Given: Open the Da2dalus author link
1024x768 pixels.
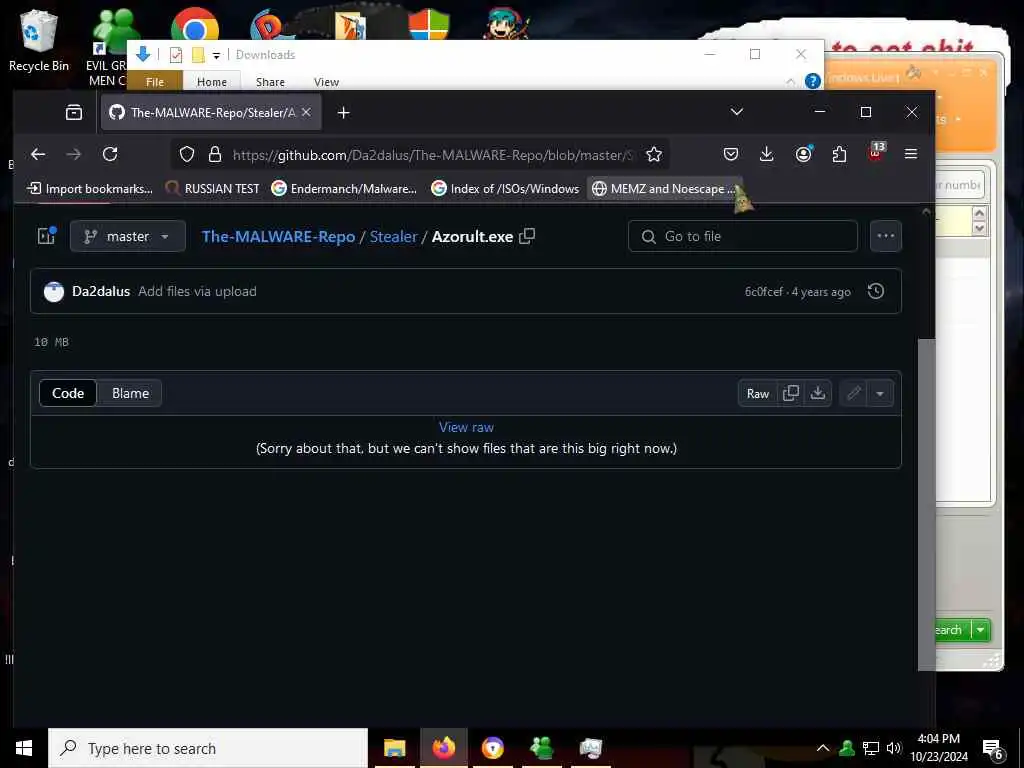Looking at the screenshot, I should (101, 291).
